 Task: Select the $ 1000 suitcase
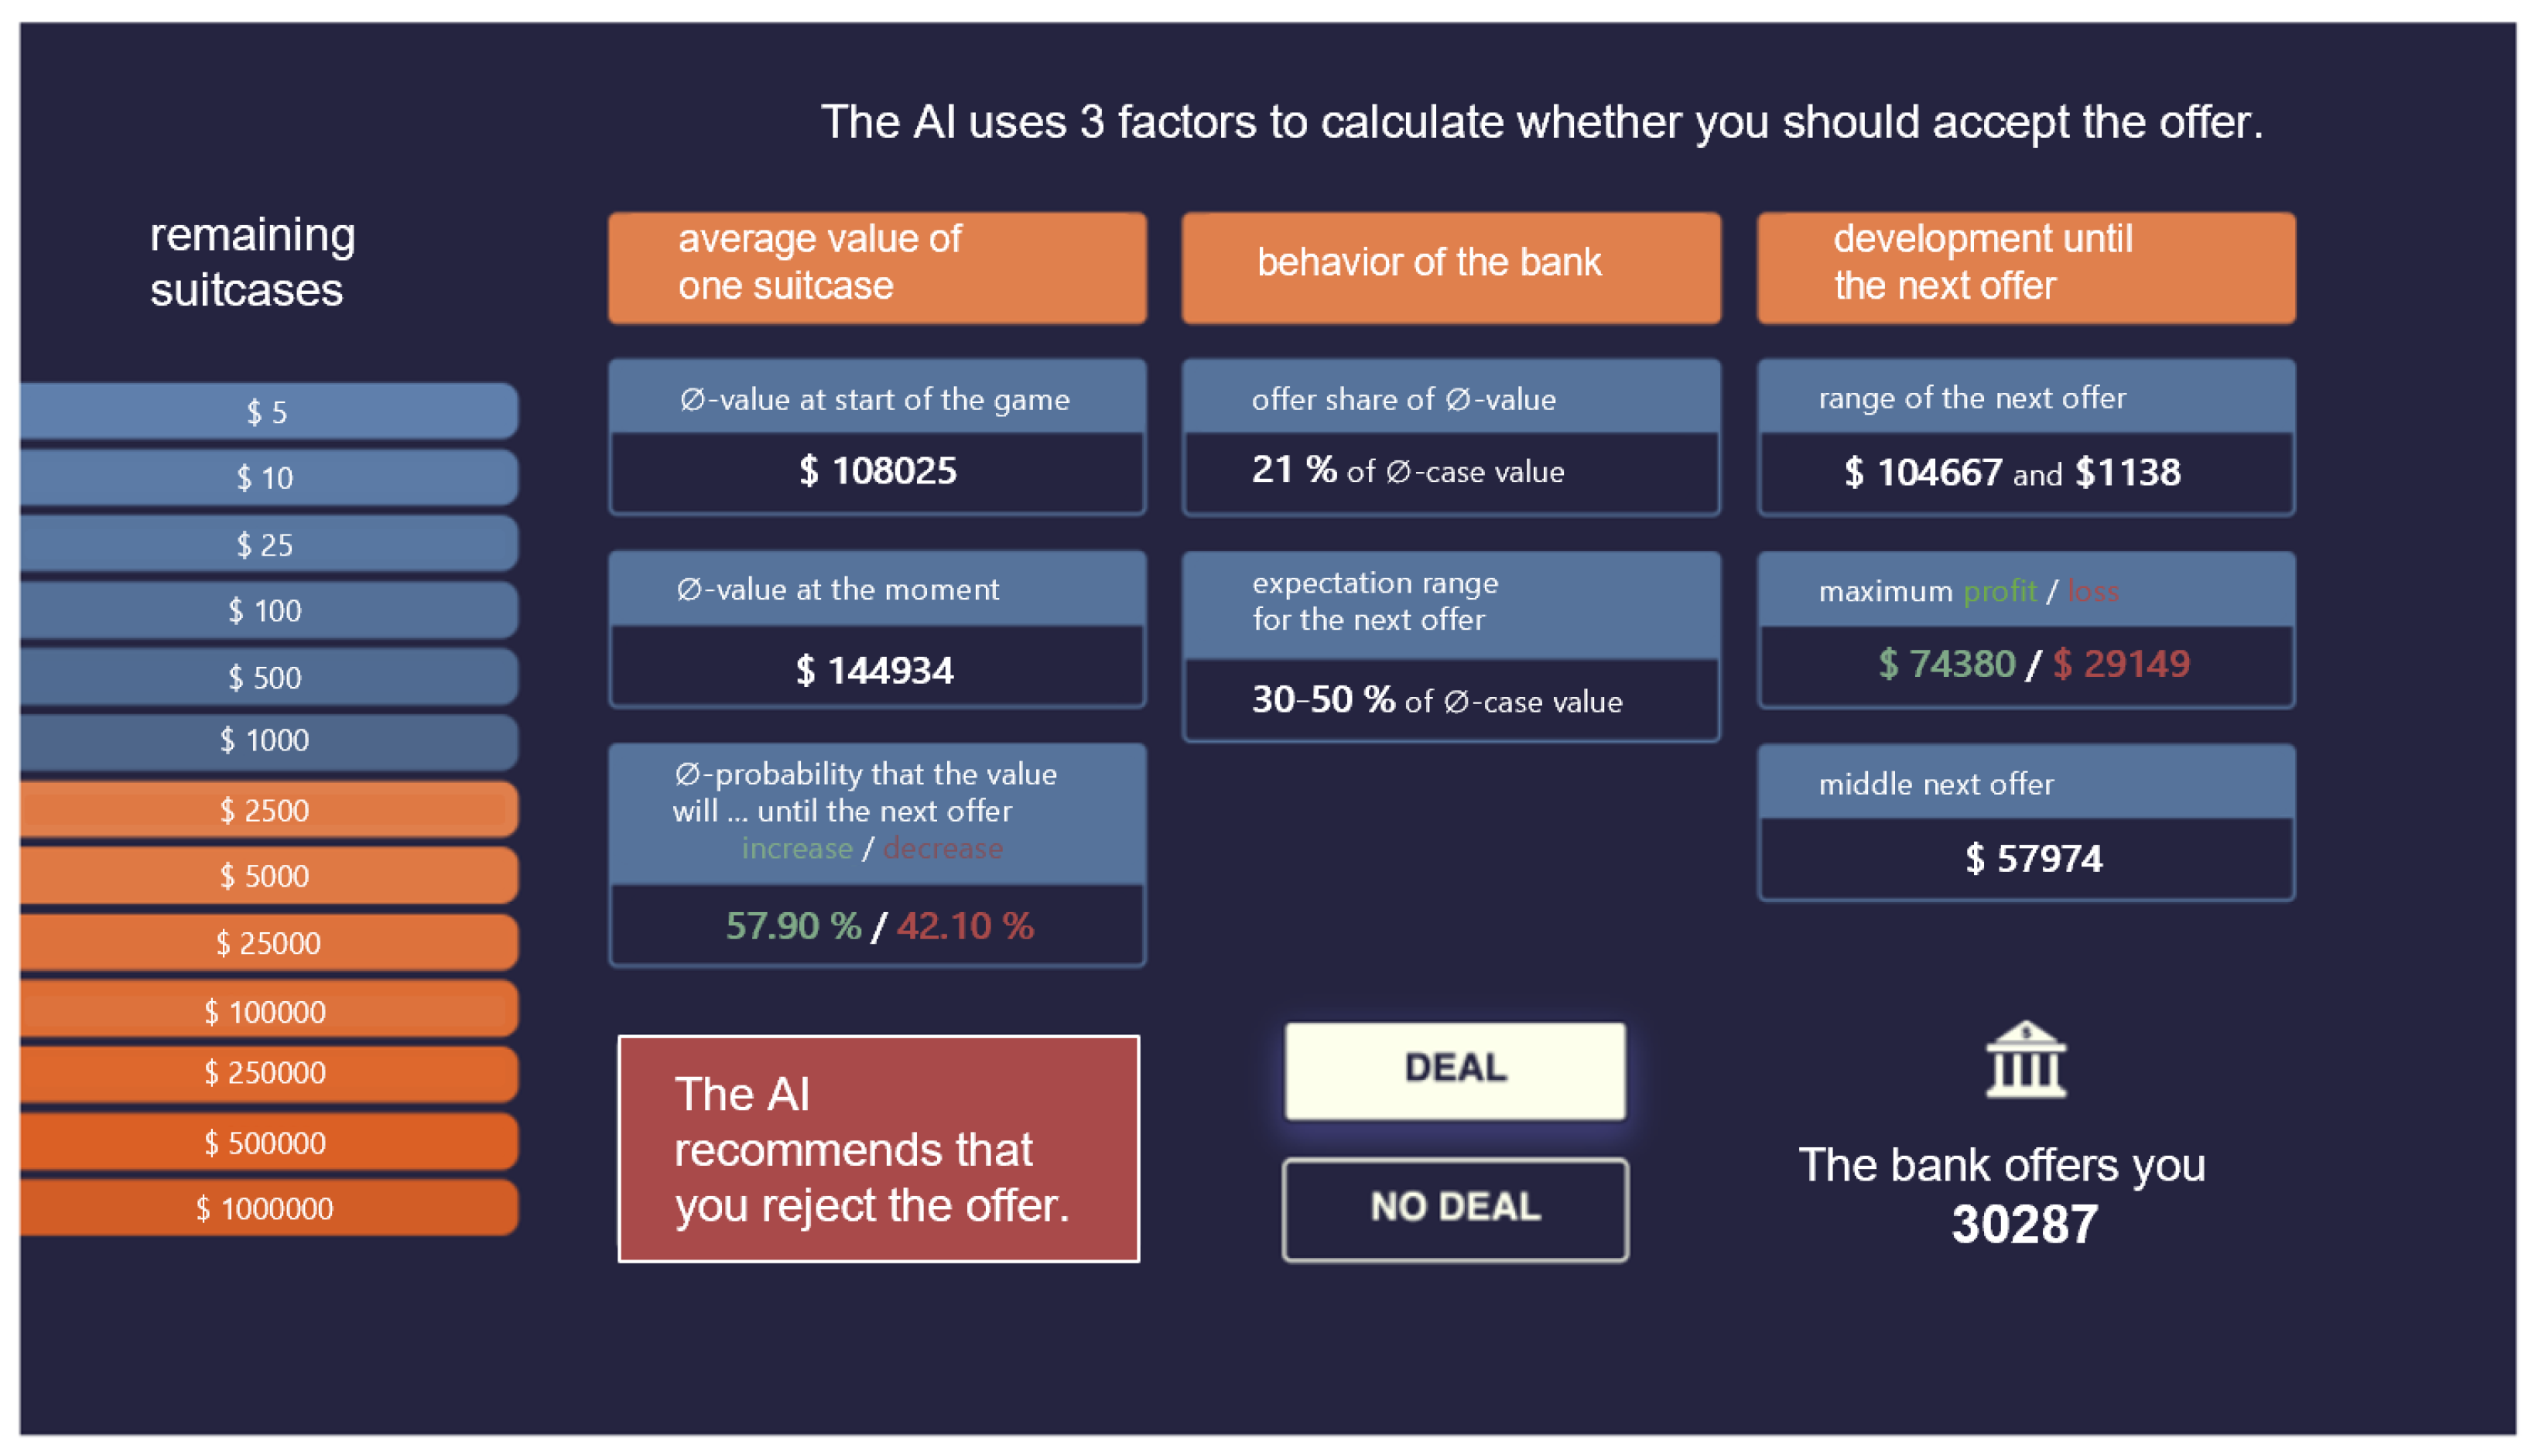pyautogui.click(x=266, y=740)
